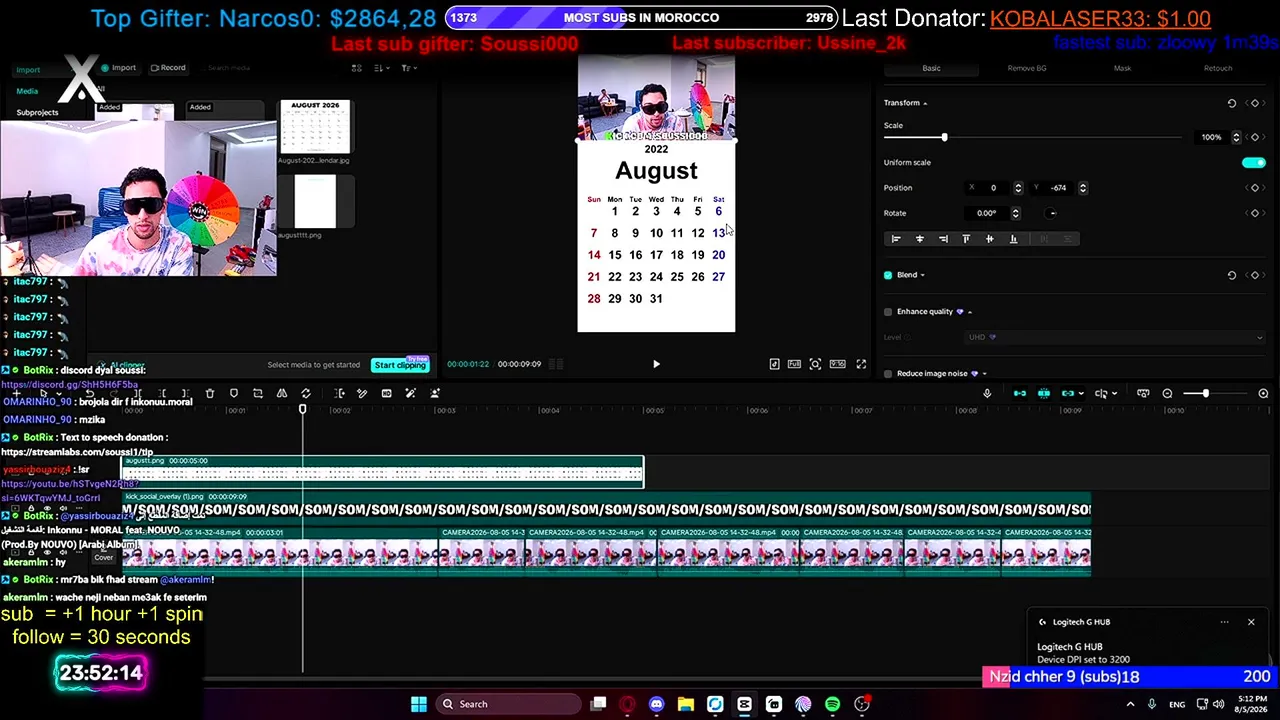Click the preview scopes focus-frame icon
The height and width of the screenshot is (720, 1280).
815,364
